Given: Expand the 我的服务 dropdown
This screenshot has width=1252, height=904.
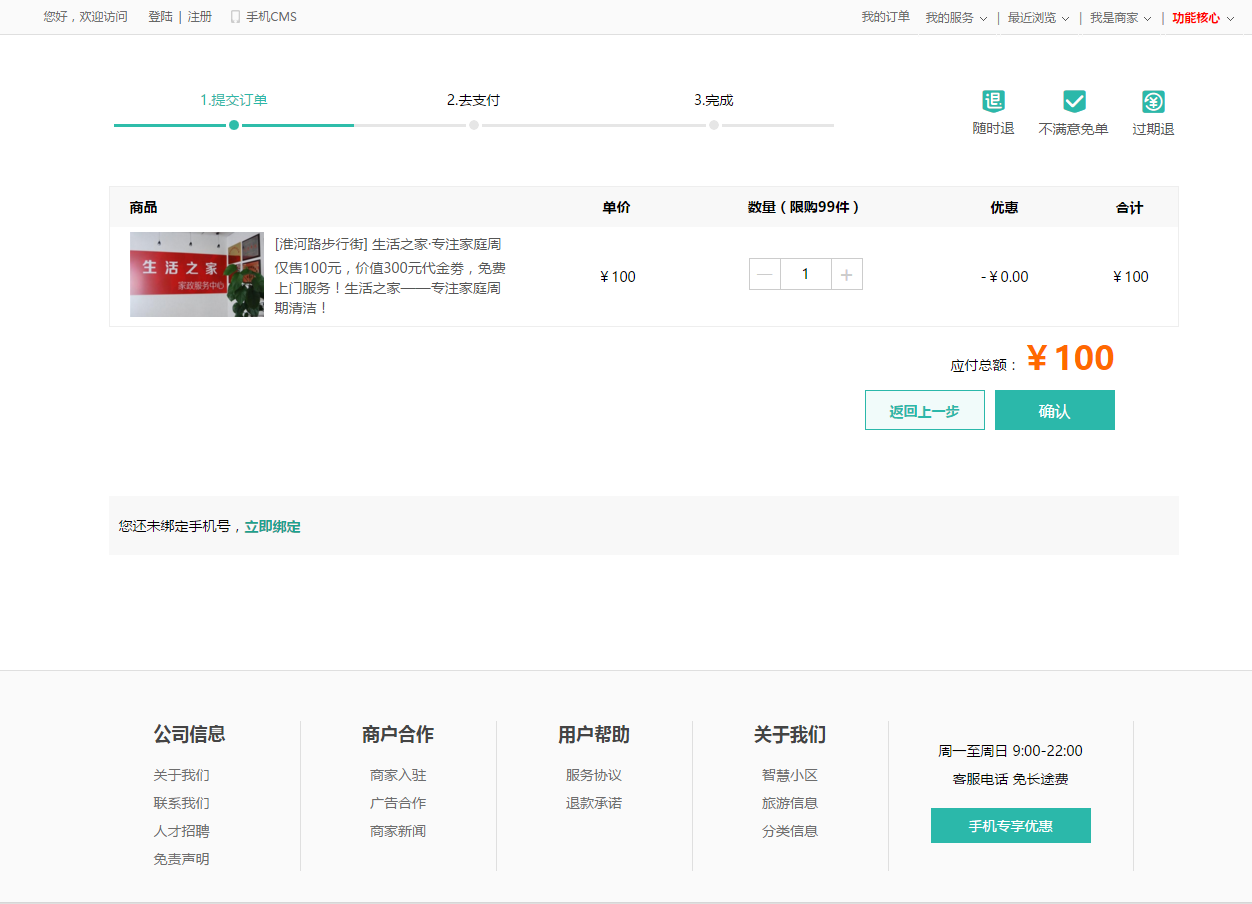Looking at the screenshot, I should [x=956, y=18].
